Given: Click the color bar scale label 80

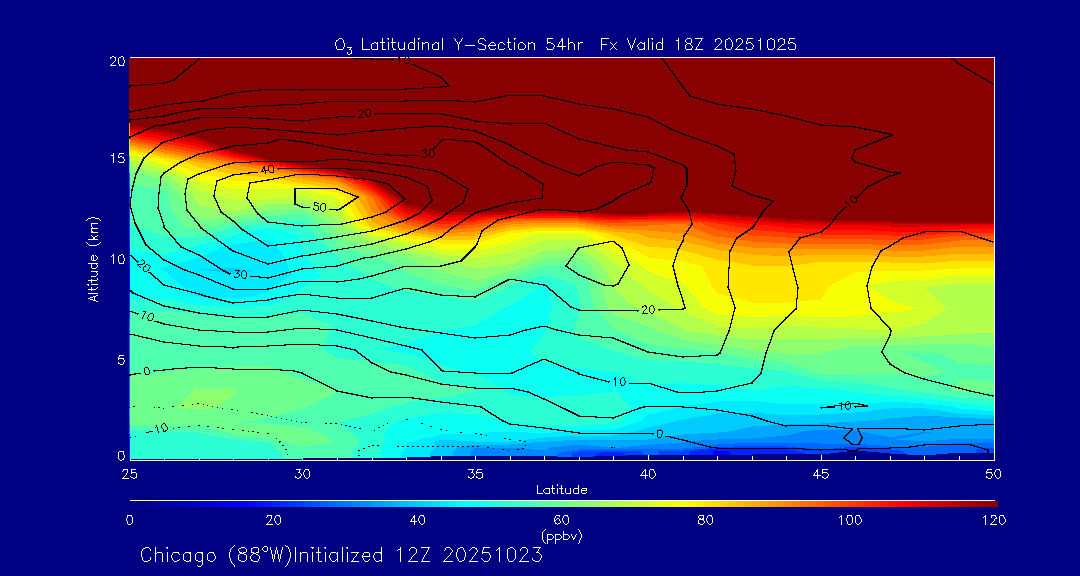Looking at the screenshot, I should click(706, 520).
